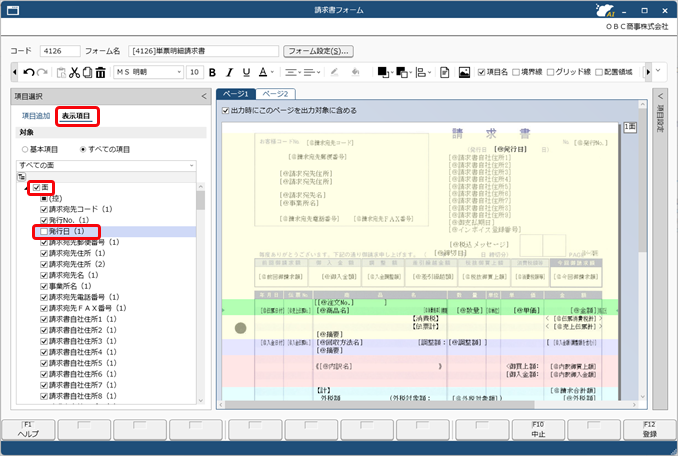Screen dimensions: 678x456
Task: Click the font color A icon
Action: pos(262,72)
